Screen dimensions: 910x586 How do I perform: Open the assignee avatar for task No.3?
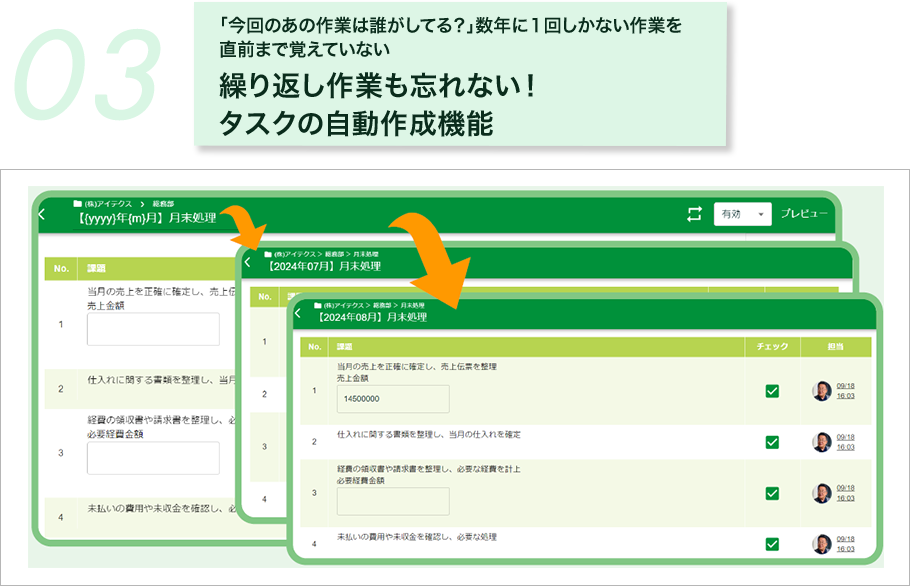click(821, 492)
